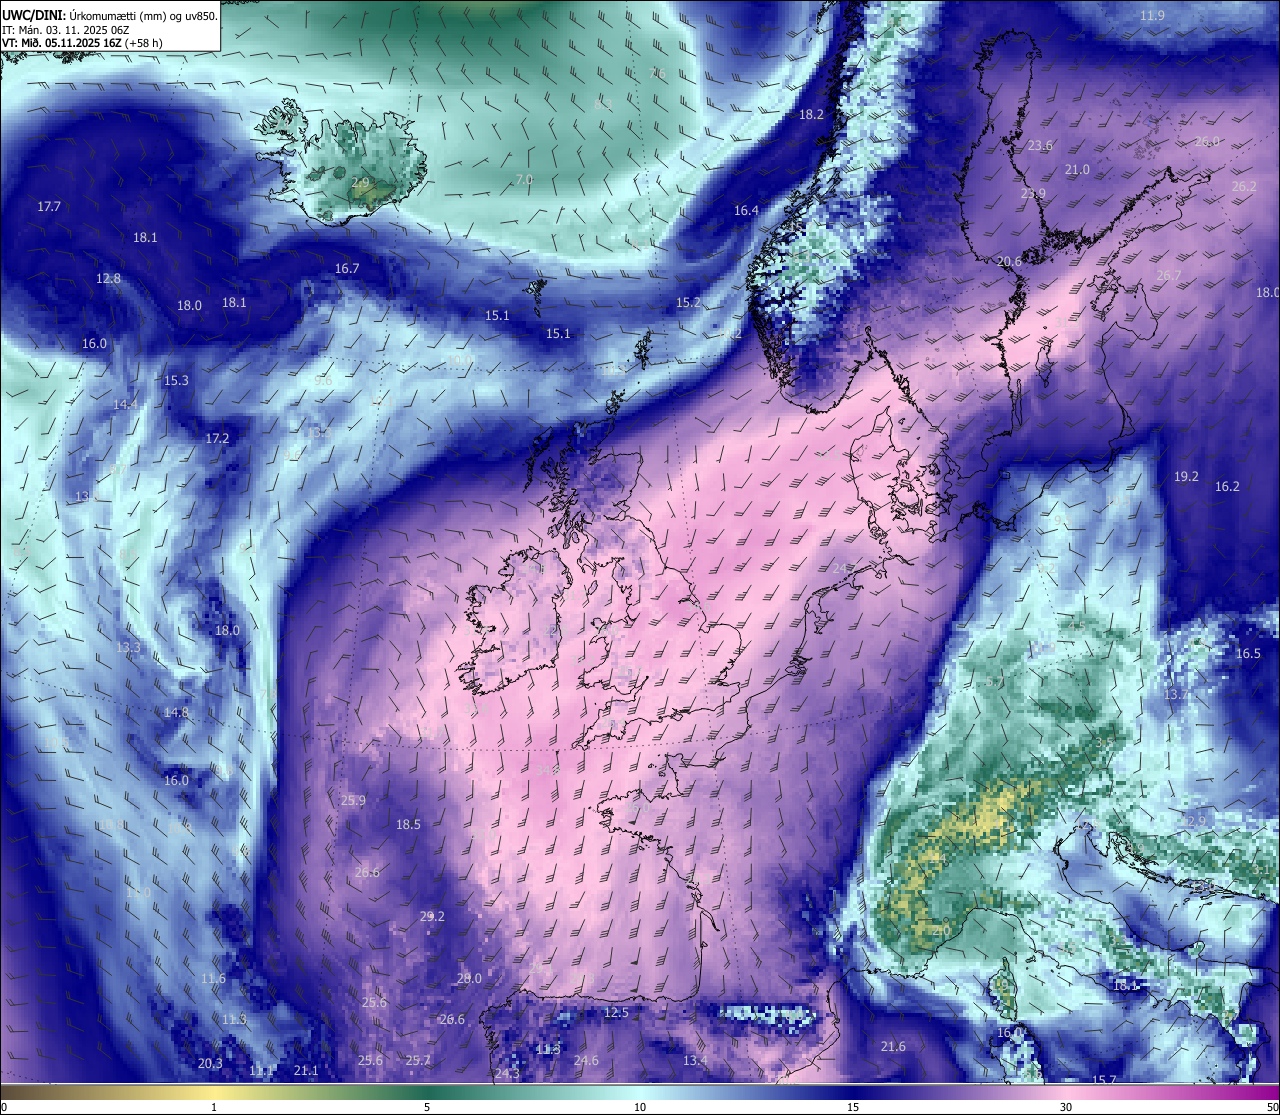The image size is (1280, 1115).
Task: Click the 23.9 value label
Action: 1033,194
